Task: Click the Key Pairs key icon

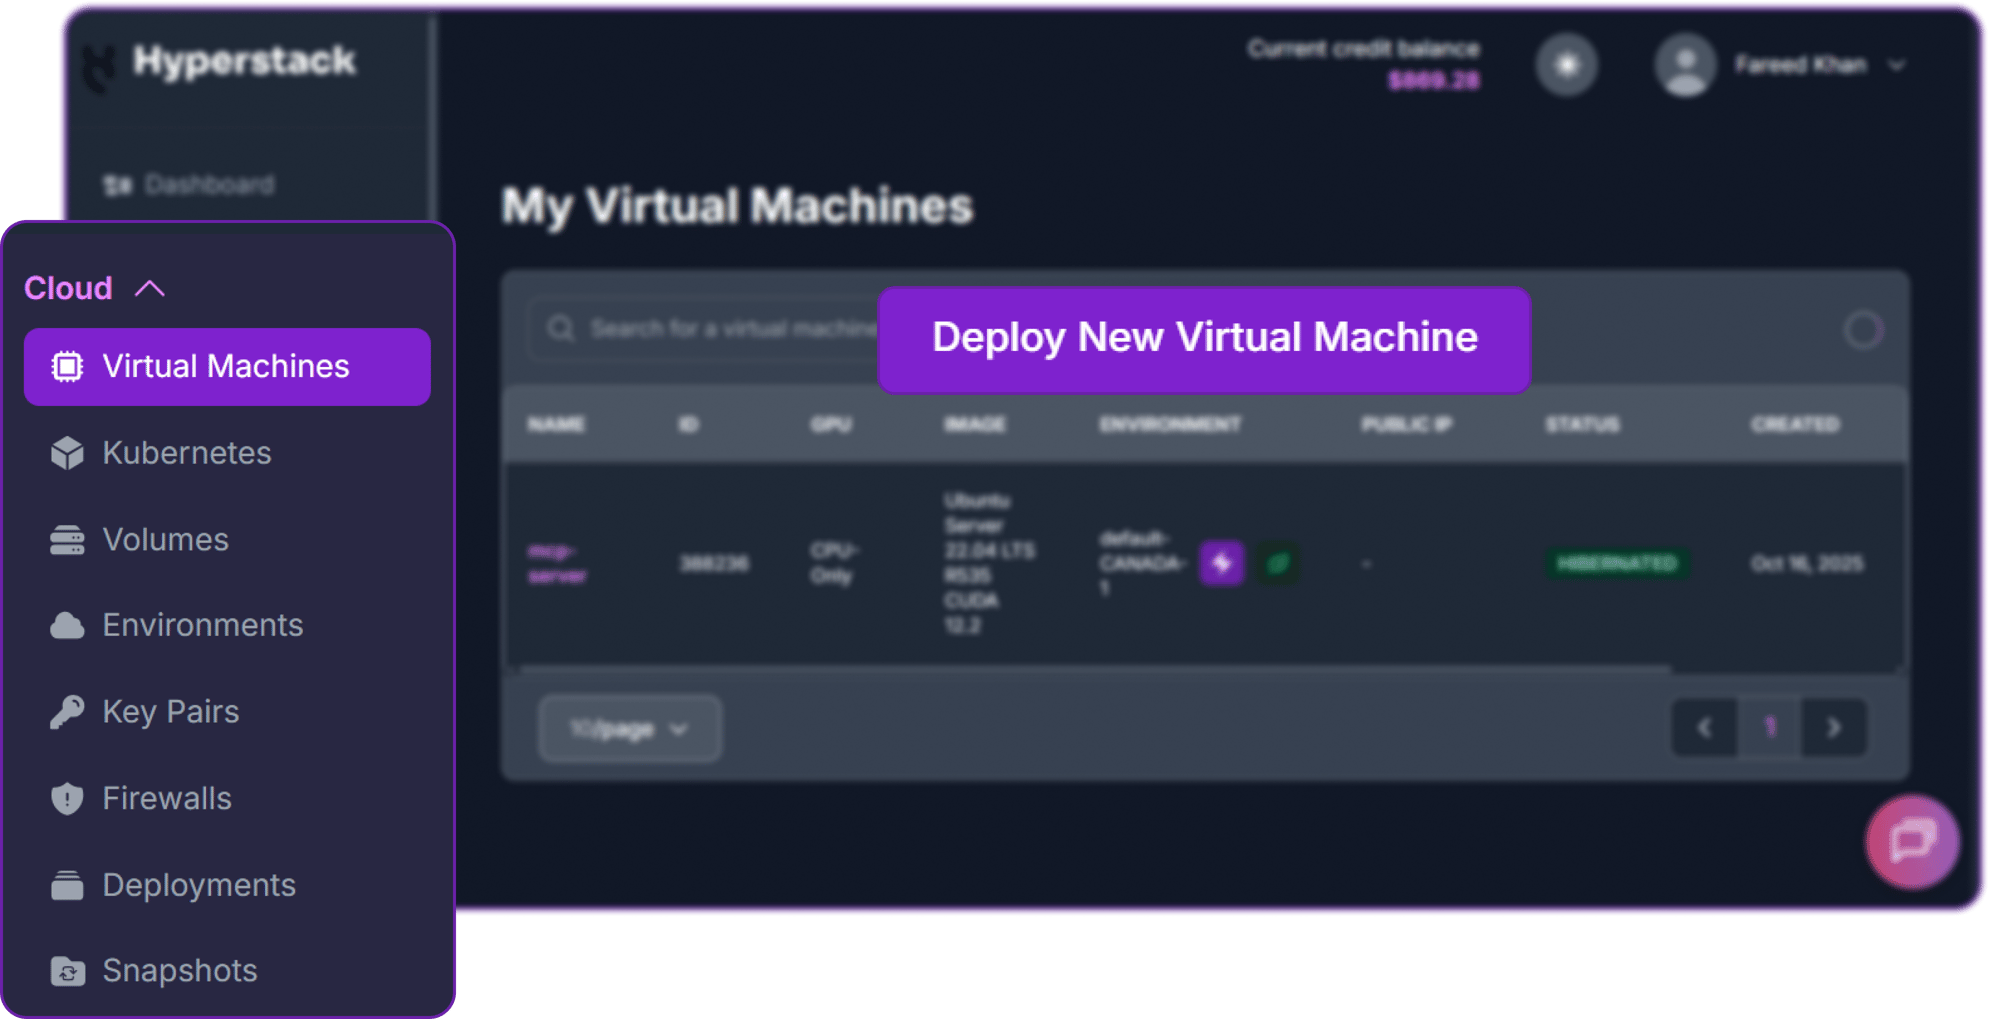Action: [67, 712]
